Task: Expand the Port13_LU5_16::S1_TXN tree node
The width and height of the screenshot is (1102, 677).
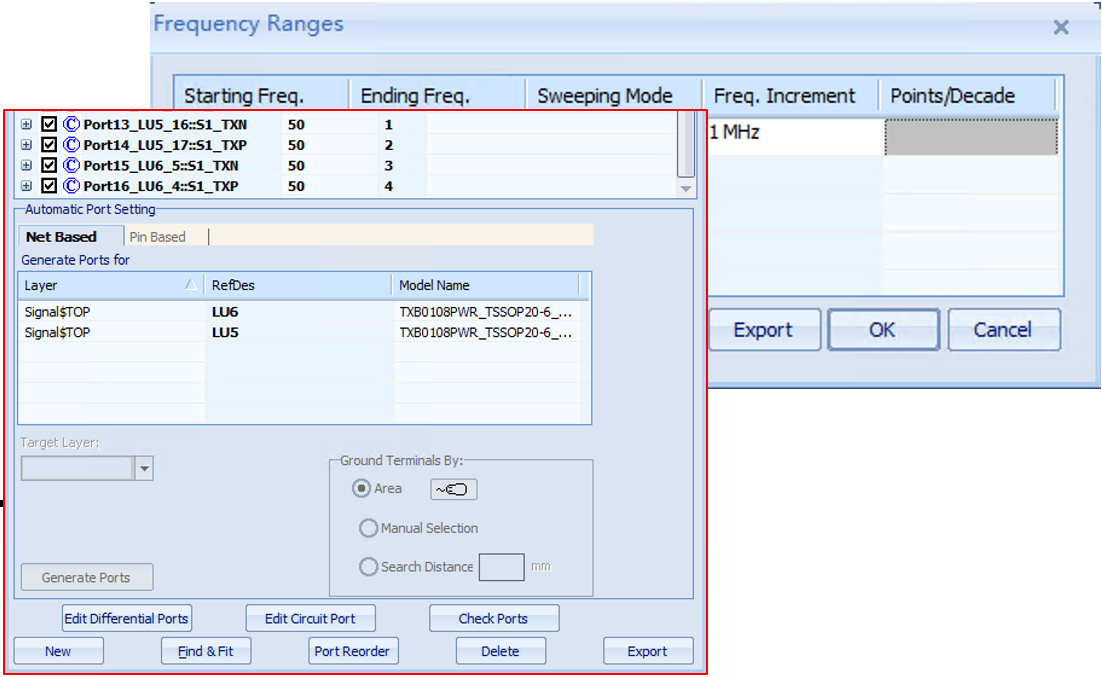Action: 26,124
